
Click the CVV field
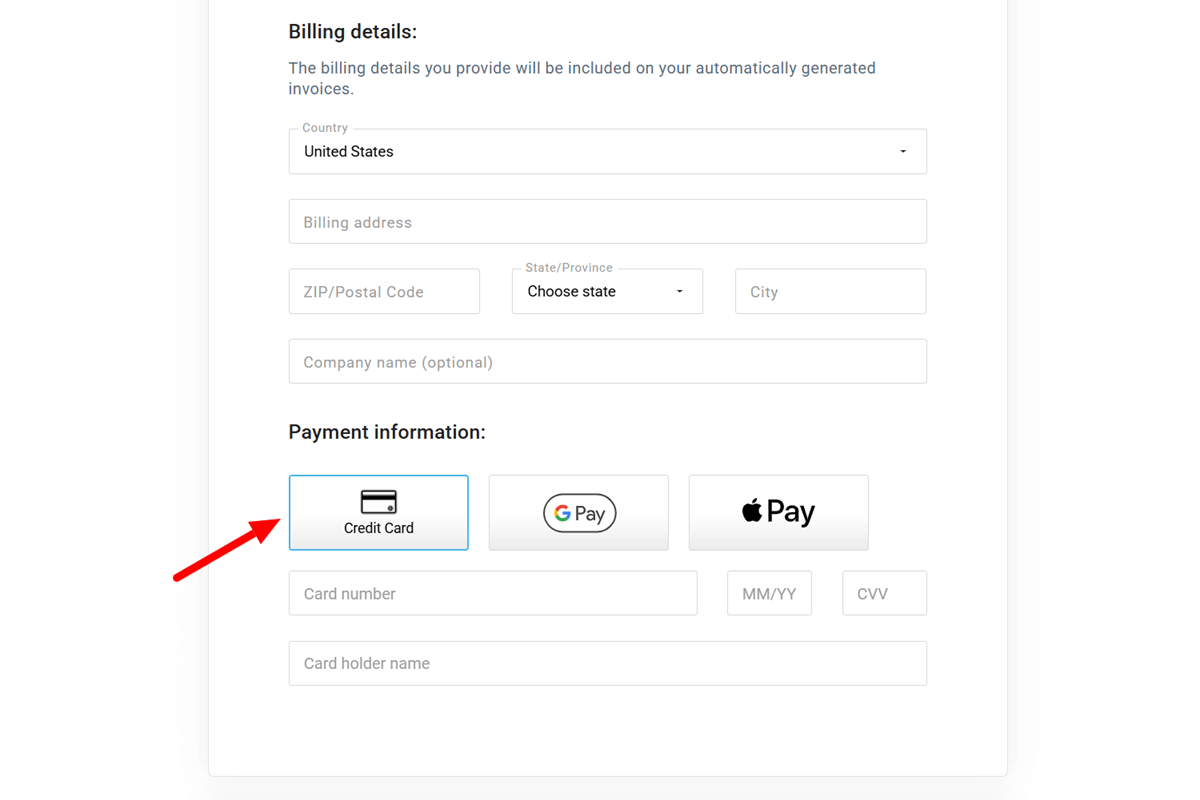[x=884, y=593]
